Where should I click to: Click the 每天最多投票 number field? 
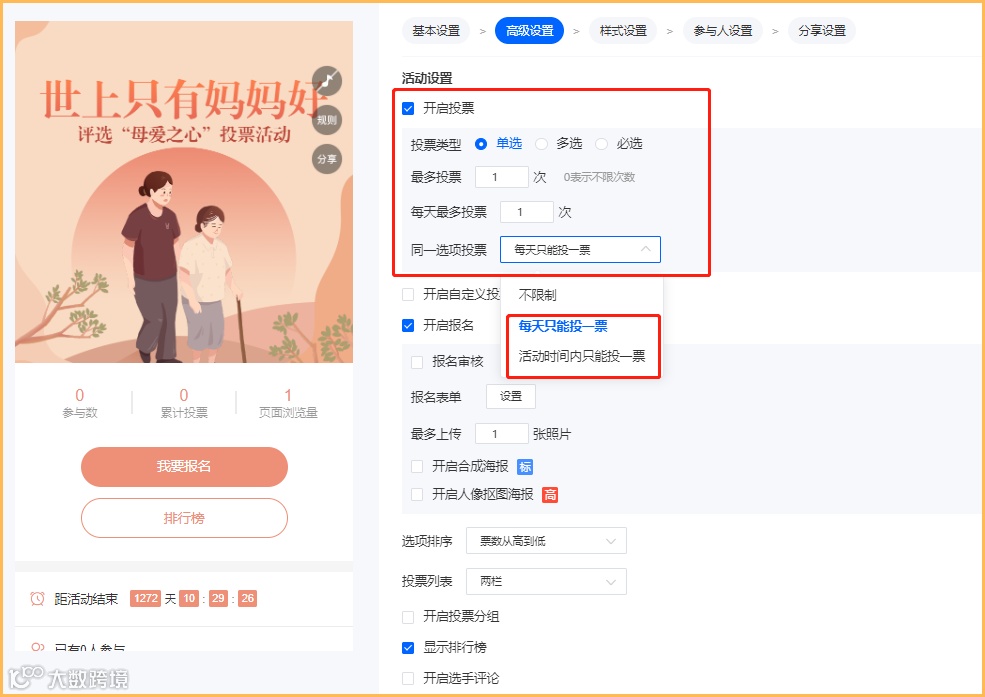pos(526,212)
